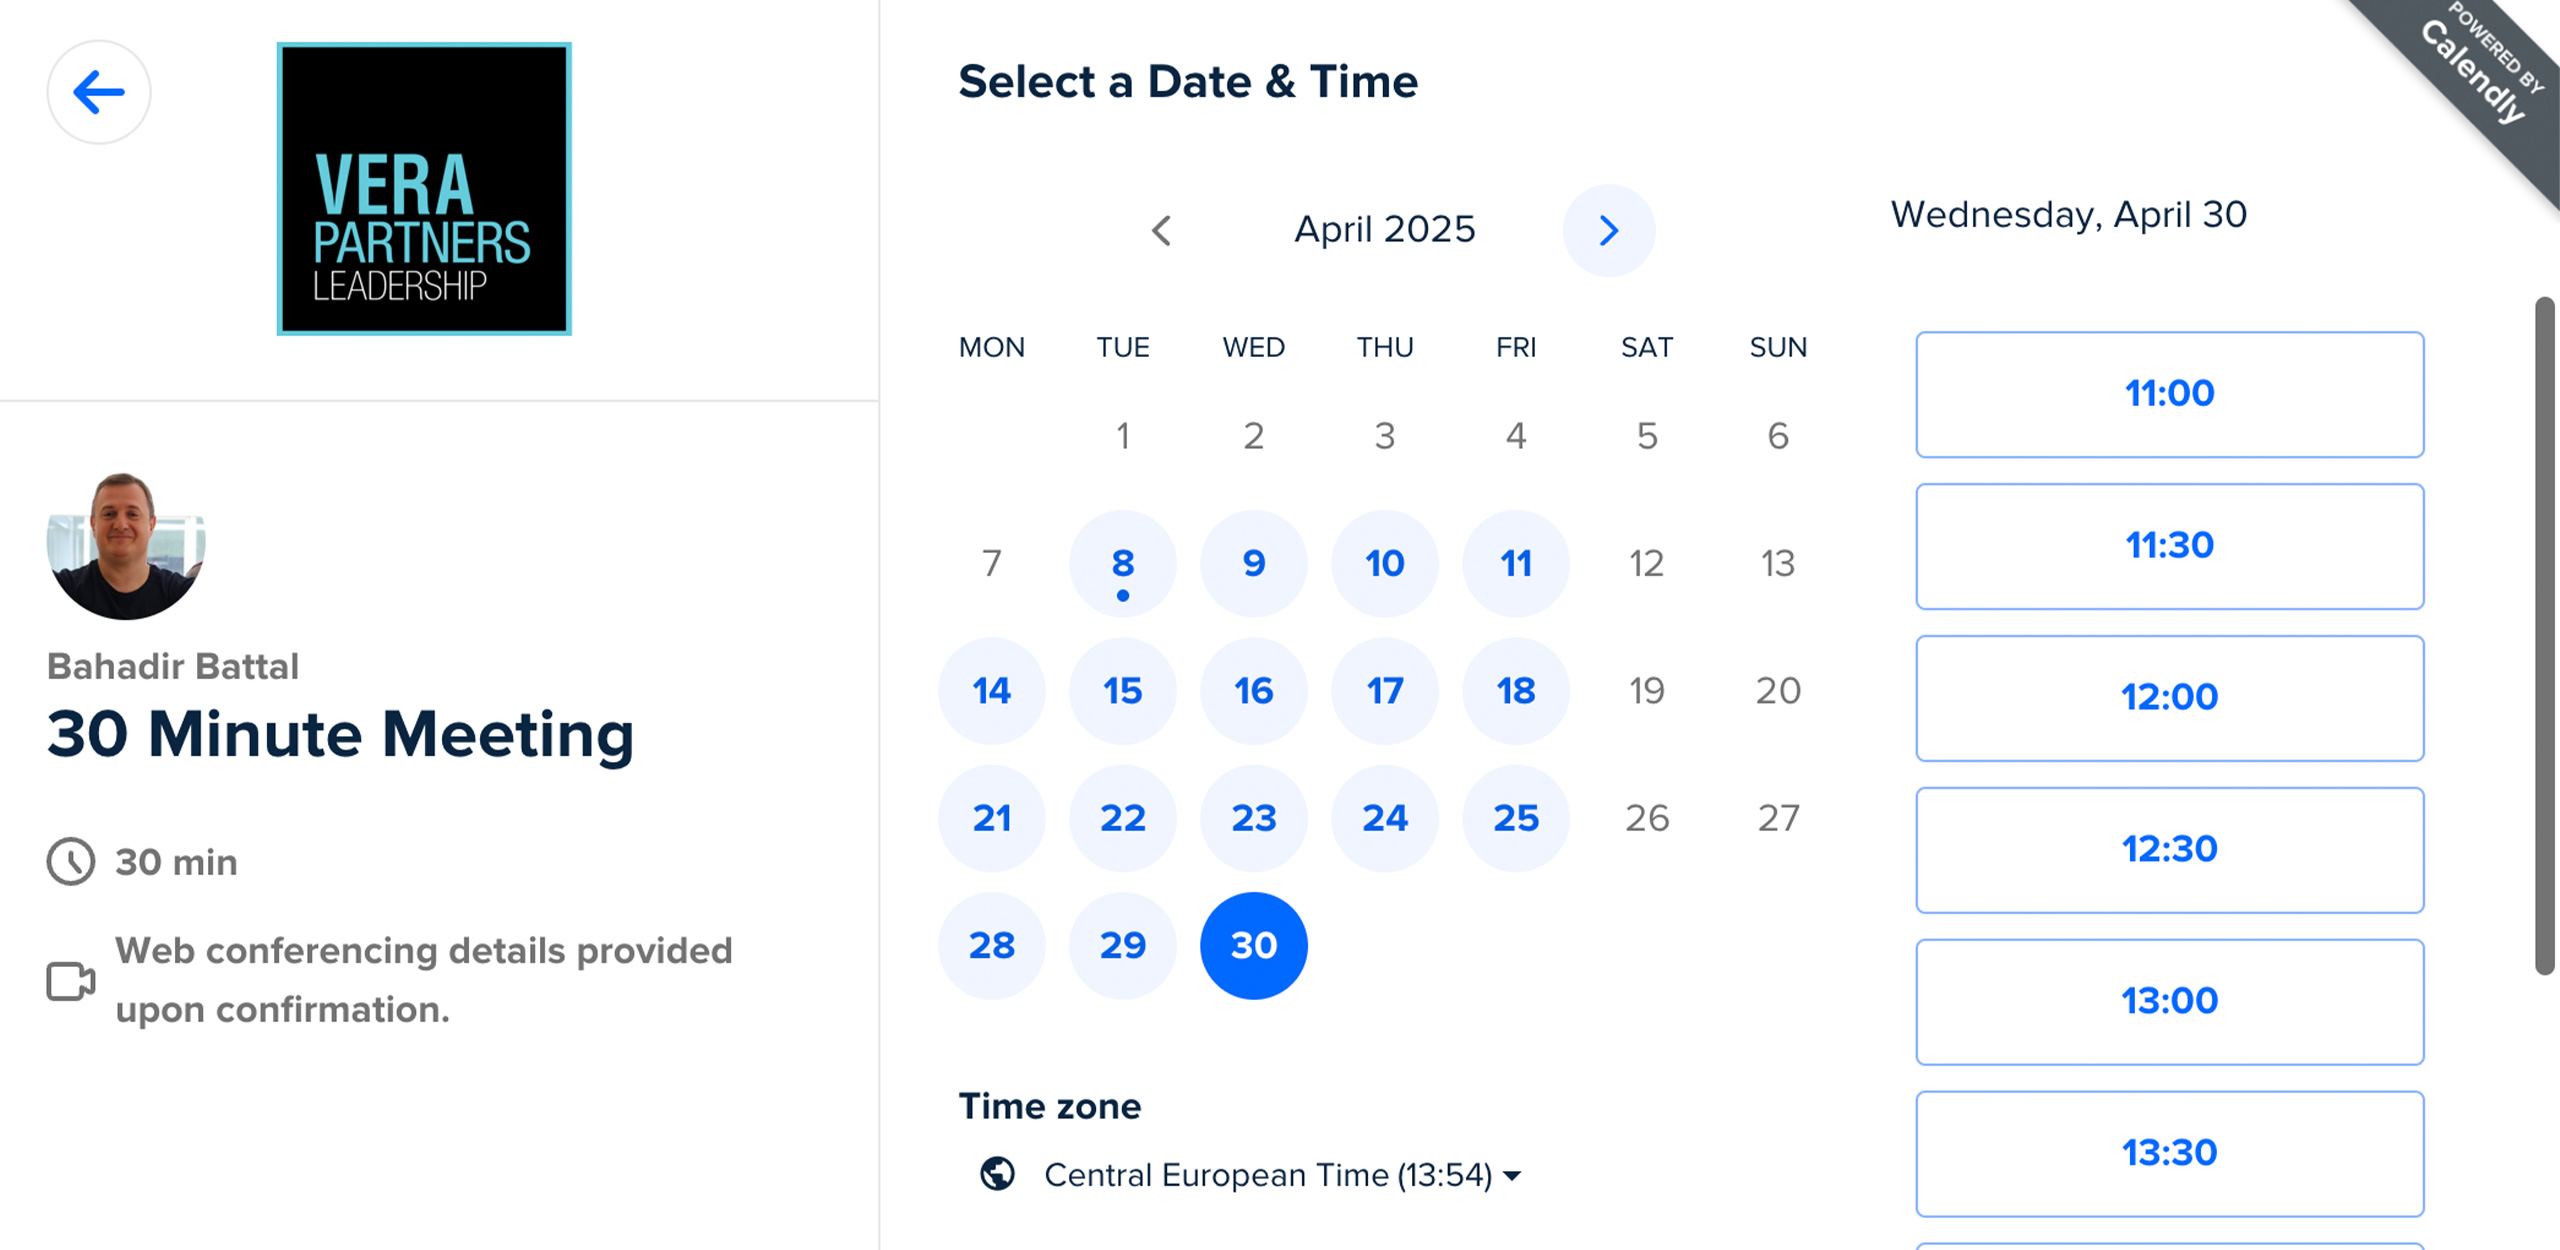Screen dimensions: 2560x1250
Task: Book the 11:30 time slot
Action: (x=2169, y=546)
